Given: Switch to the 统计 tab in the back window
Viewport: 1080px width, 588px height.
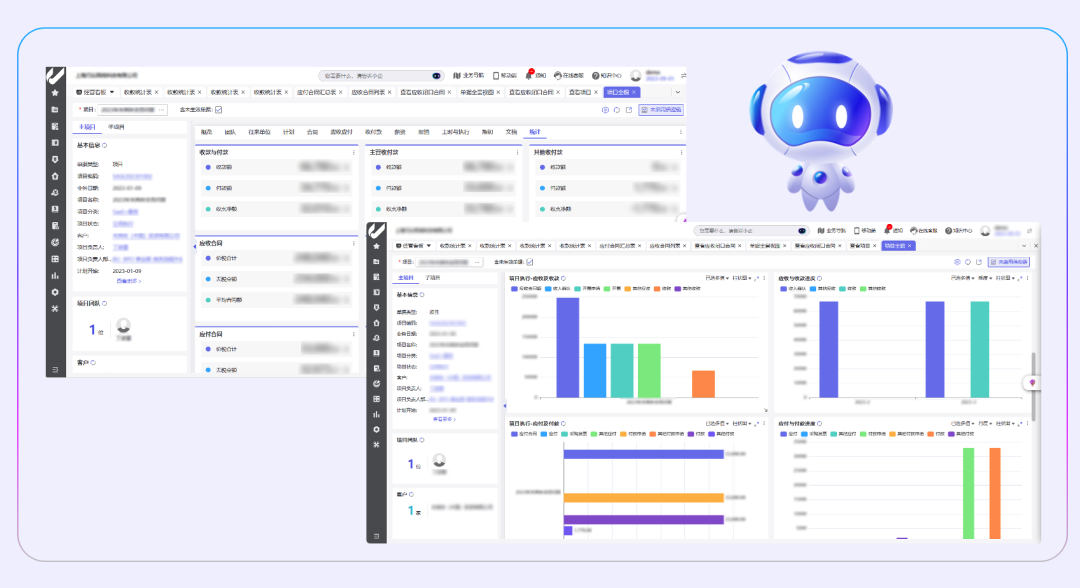Looking at the screenshot, I should click(x=534, y=131).
